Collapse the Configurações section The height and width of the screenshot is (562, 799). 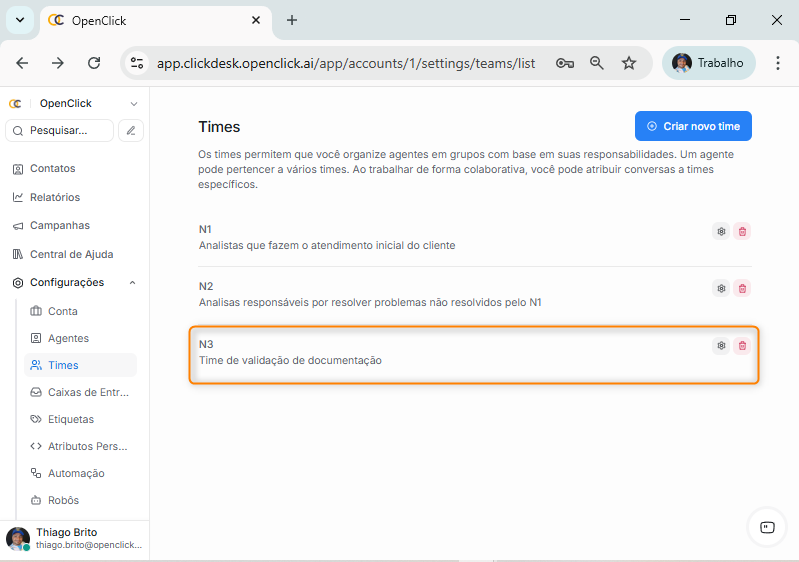pyautogui.click(x=133, y=283)
